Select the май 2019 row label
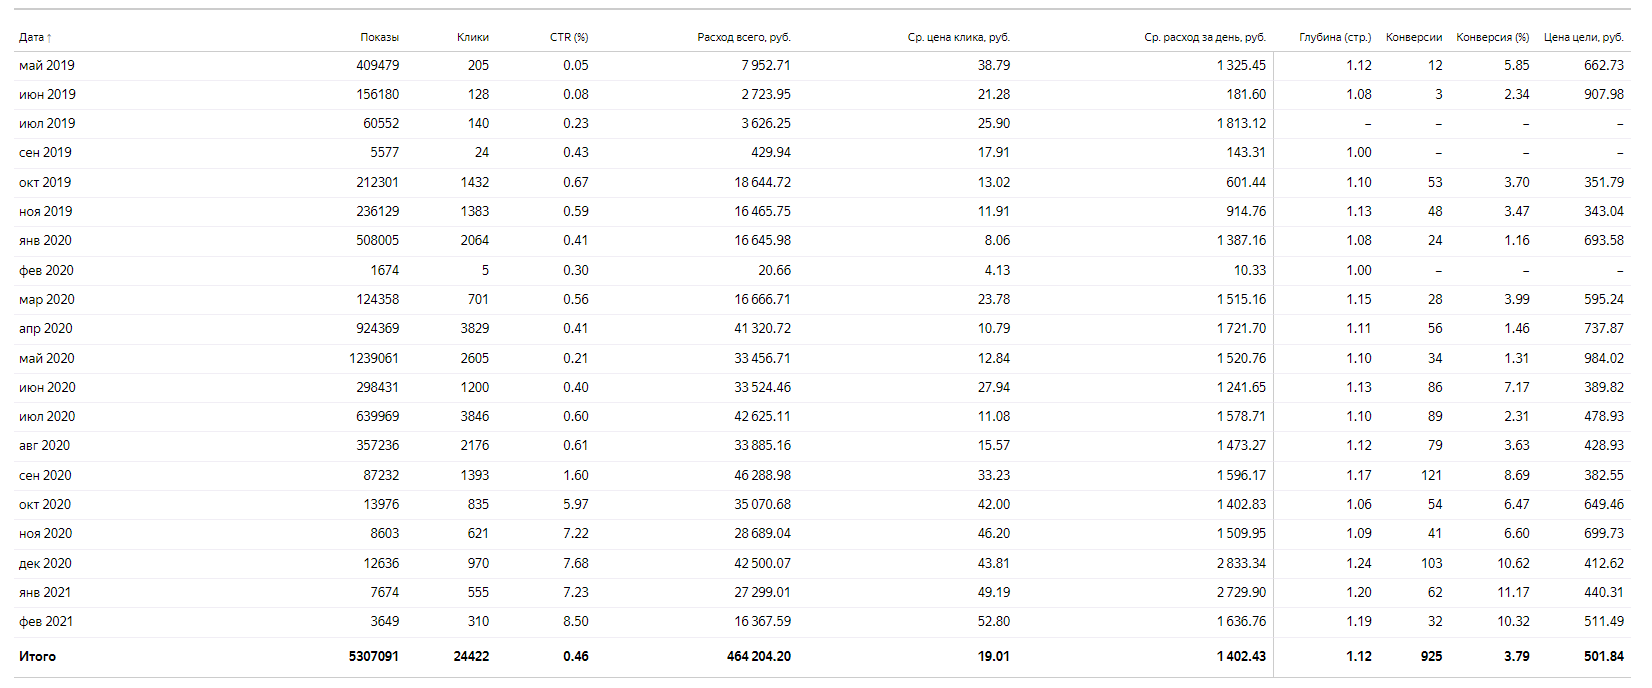Screen dimensions: 1652x688 [47, 65]
